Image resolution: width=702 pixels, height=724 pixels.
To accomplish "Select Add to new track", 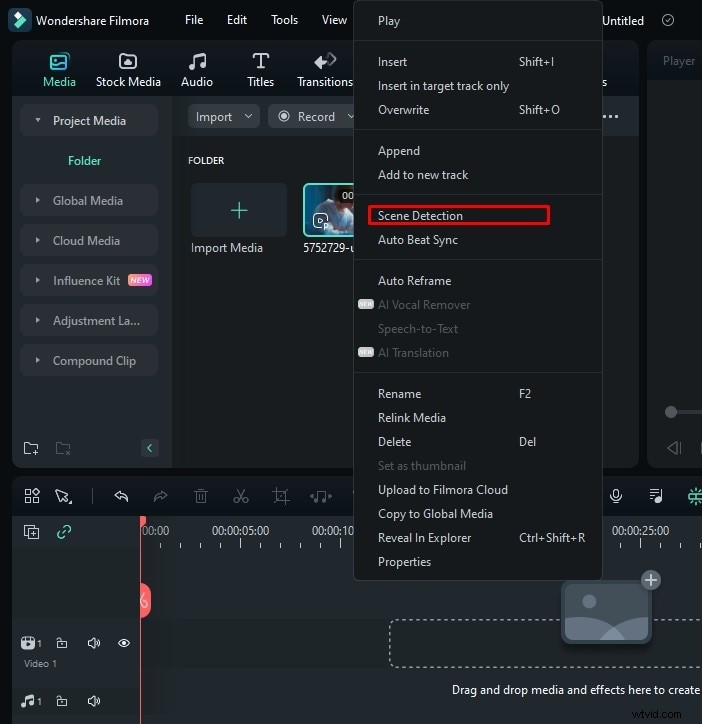I will 478,175.
